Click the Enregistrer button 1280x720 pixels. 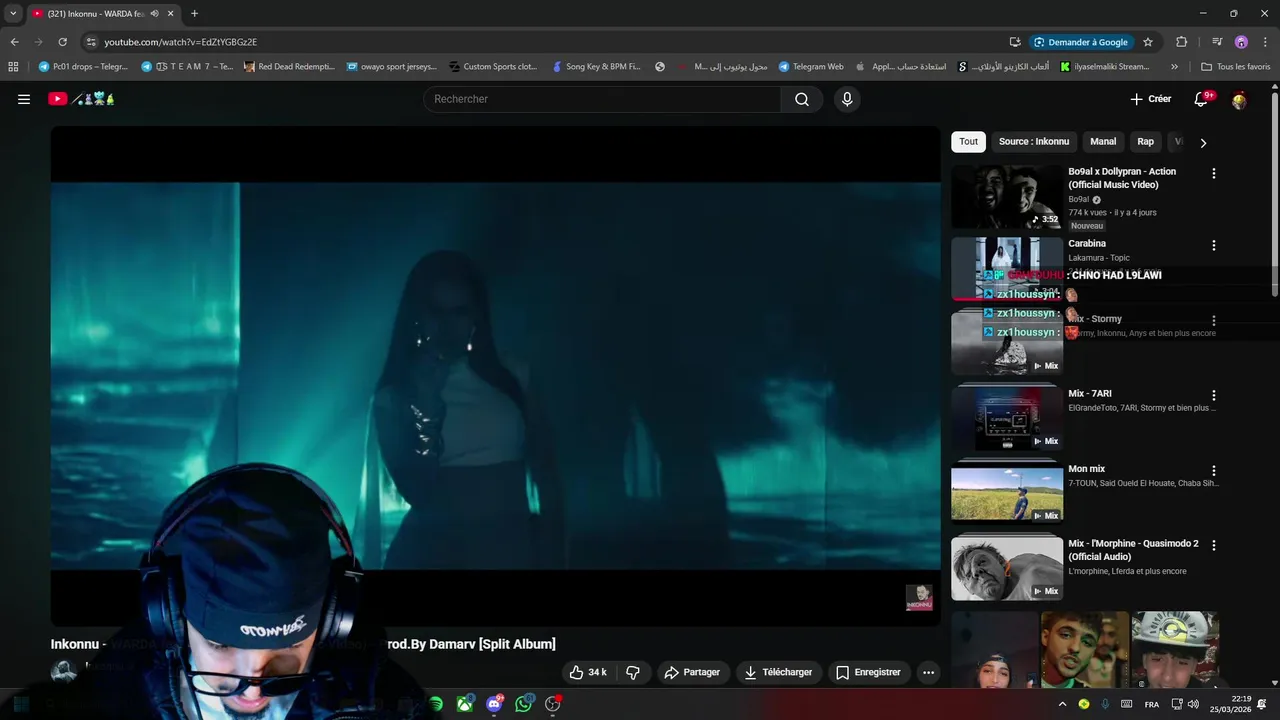868,672
